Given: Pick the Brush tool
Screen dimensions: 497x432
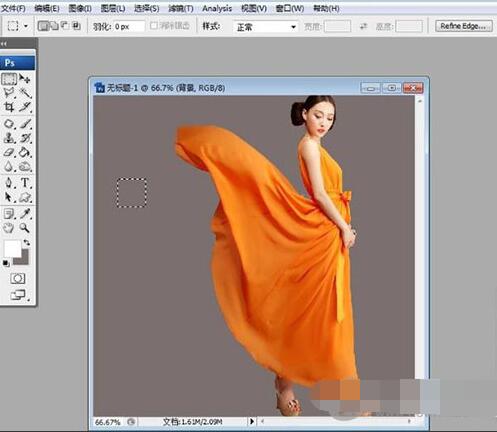Looking at the screenshot, I should pos(25,124).
